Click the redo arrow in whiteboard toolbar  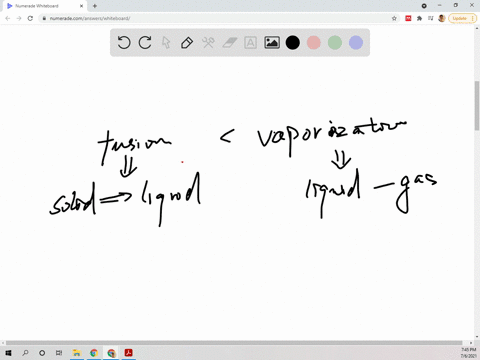click(145, 43)
